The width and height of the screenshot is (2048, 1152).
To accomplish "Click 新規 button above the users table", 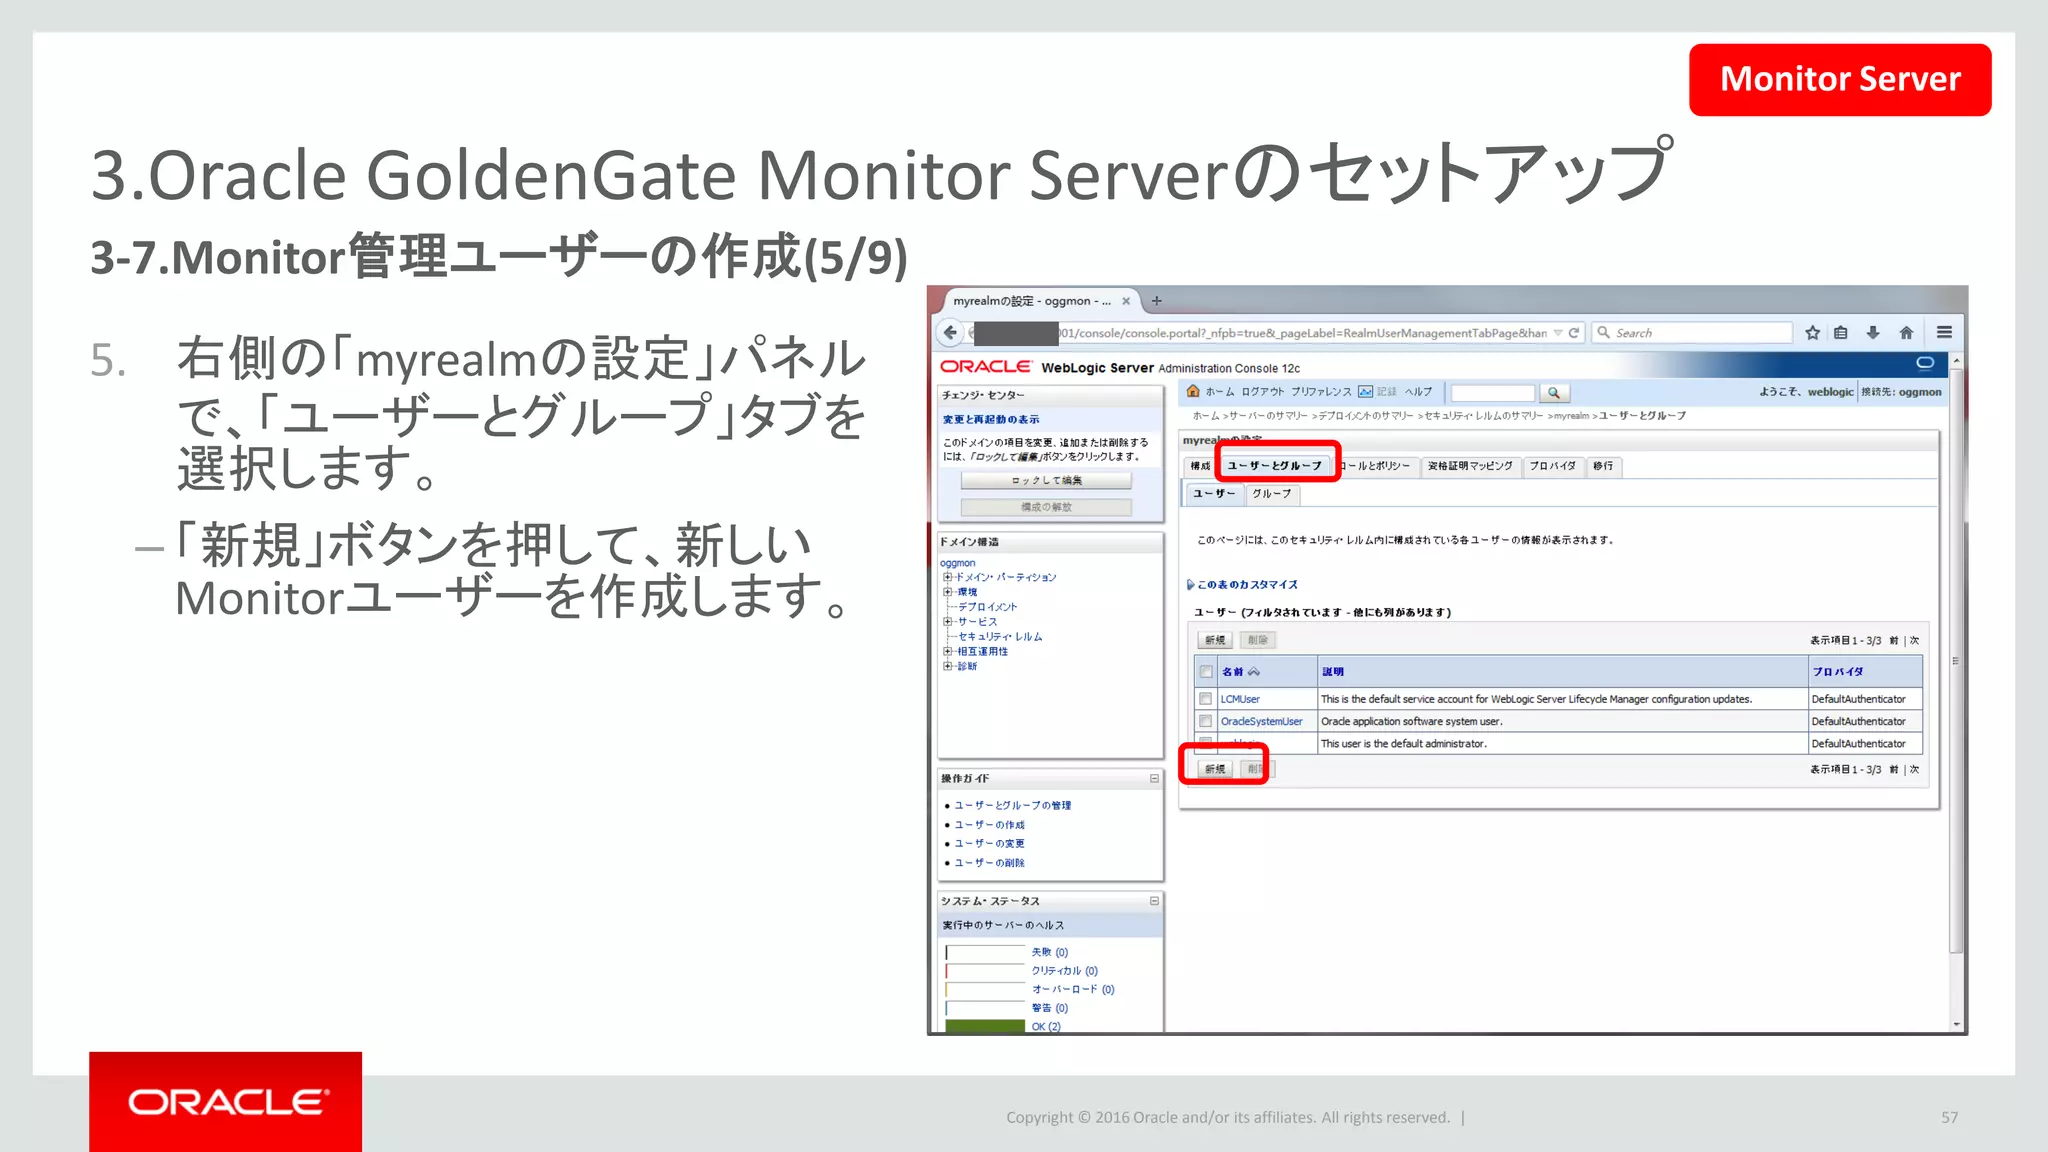I will pos(1215,640).
